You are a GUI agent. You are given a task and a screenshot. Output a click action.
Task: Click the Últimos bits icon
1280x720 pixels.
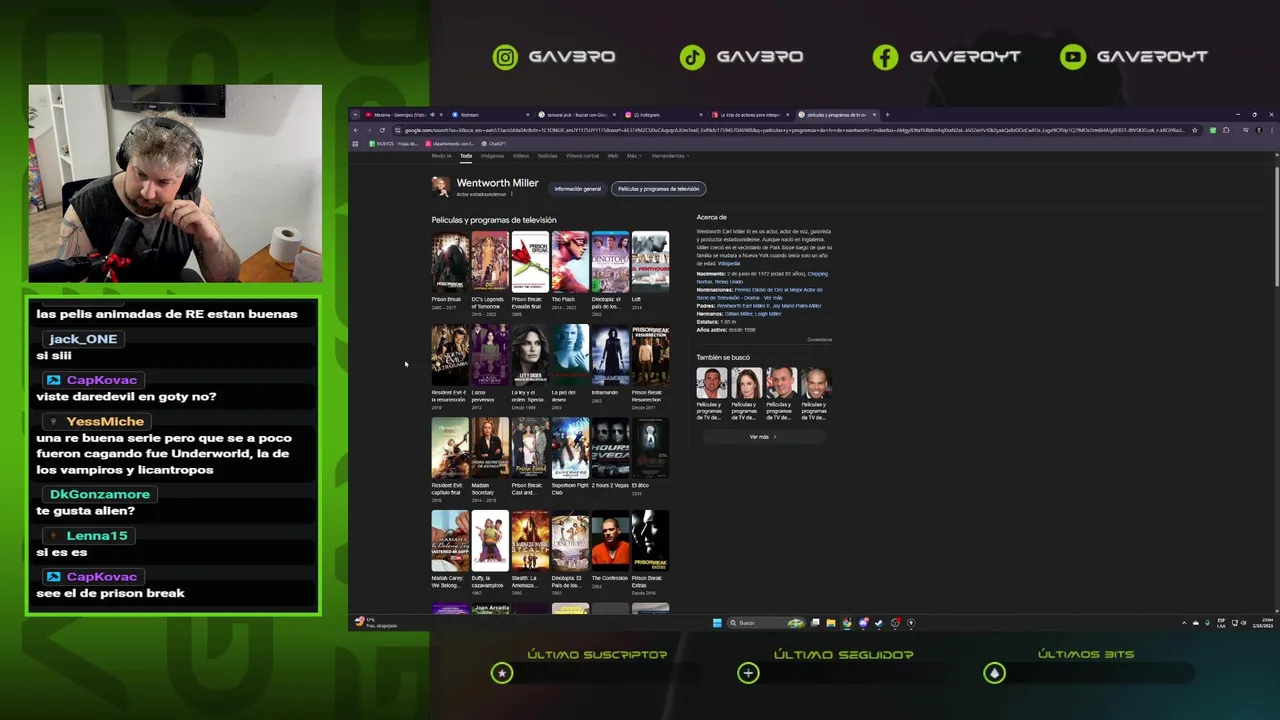[994, 673]
